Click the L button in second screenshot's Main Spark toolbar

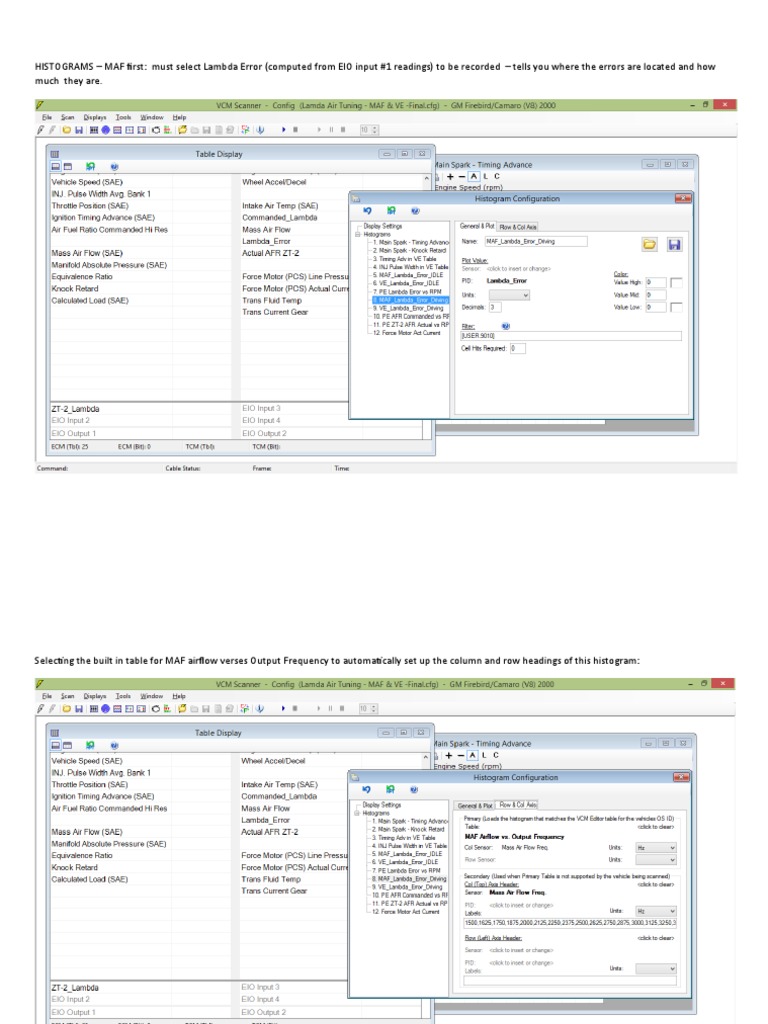pyautogui.click(x=484, y=755)
